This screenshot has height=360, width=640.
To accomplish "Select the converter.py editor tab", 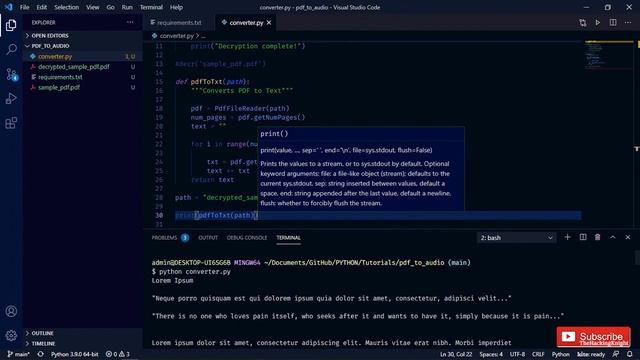I will 245,23.
